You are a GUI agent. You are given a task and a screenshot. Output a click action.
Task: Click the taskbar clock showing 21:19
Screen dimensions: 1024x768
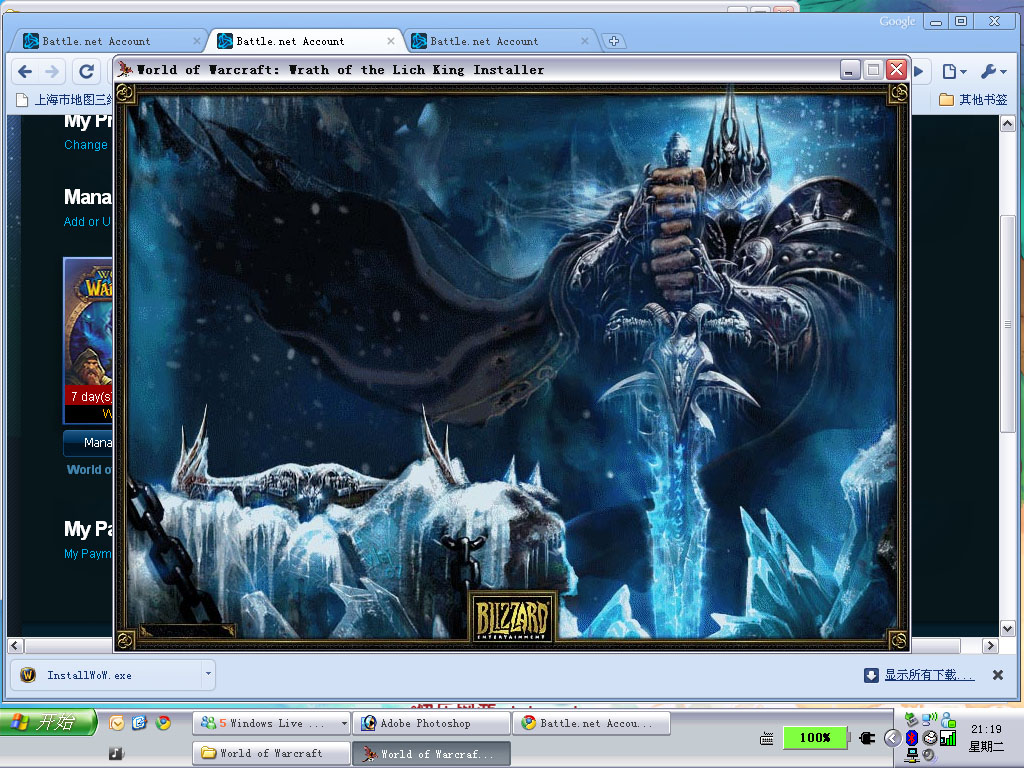coord(986,729)
